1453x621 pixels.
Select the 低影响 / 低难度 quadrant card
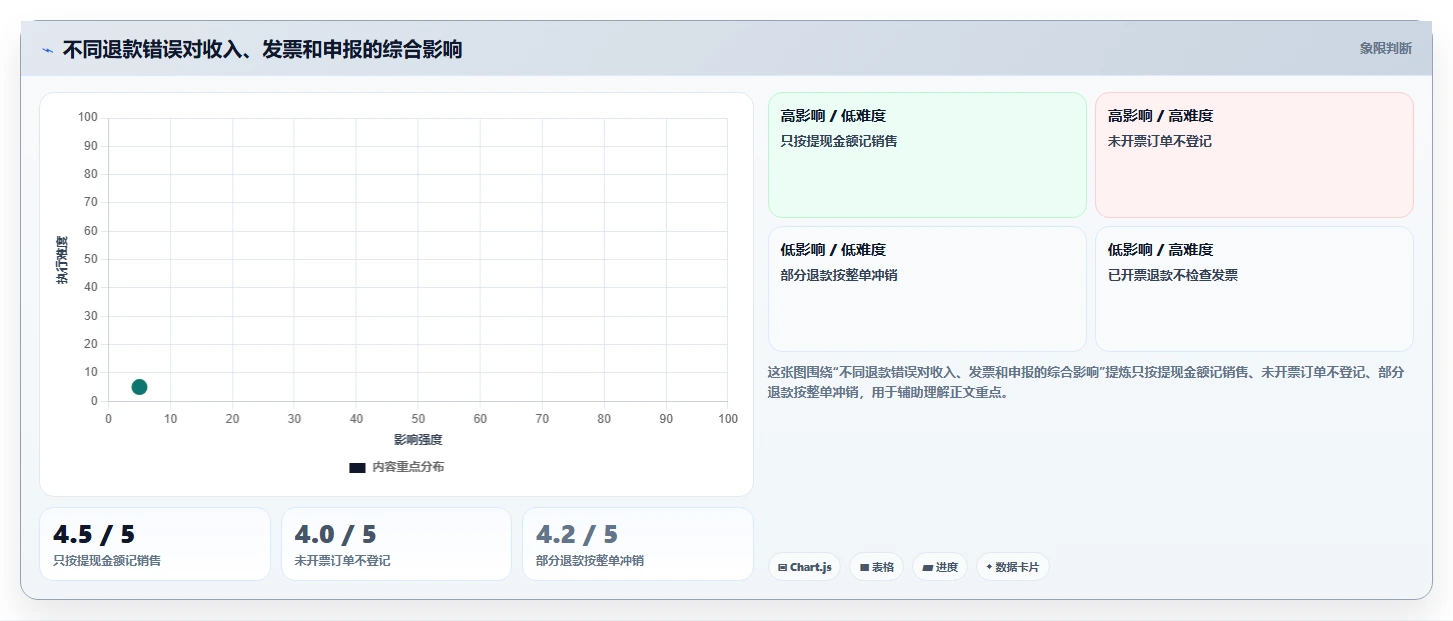[927, 289]
